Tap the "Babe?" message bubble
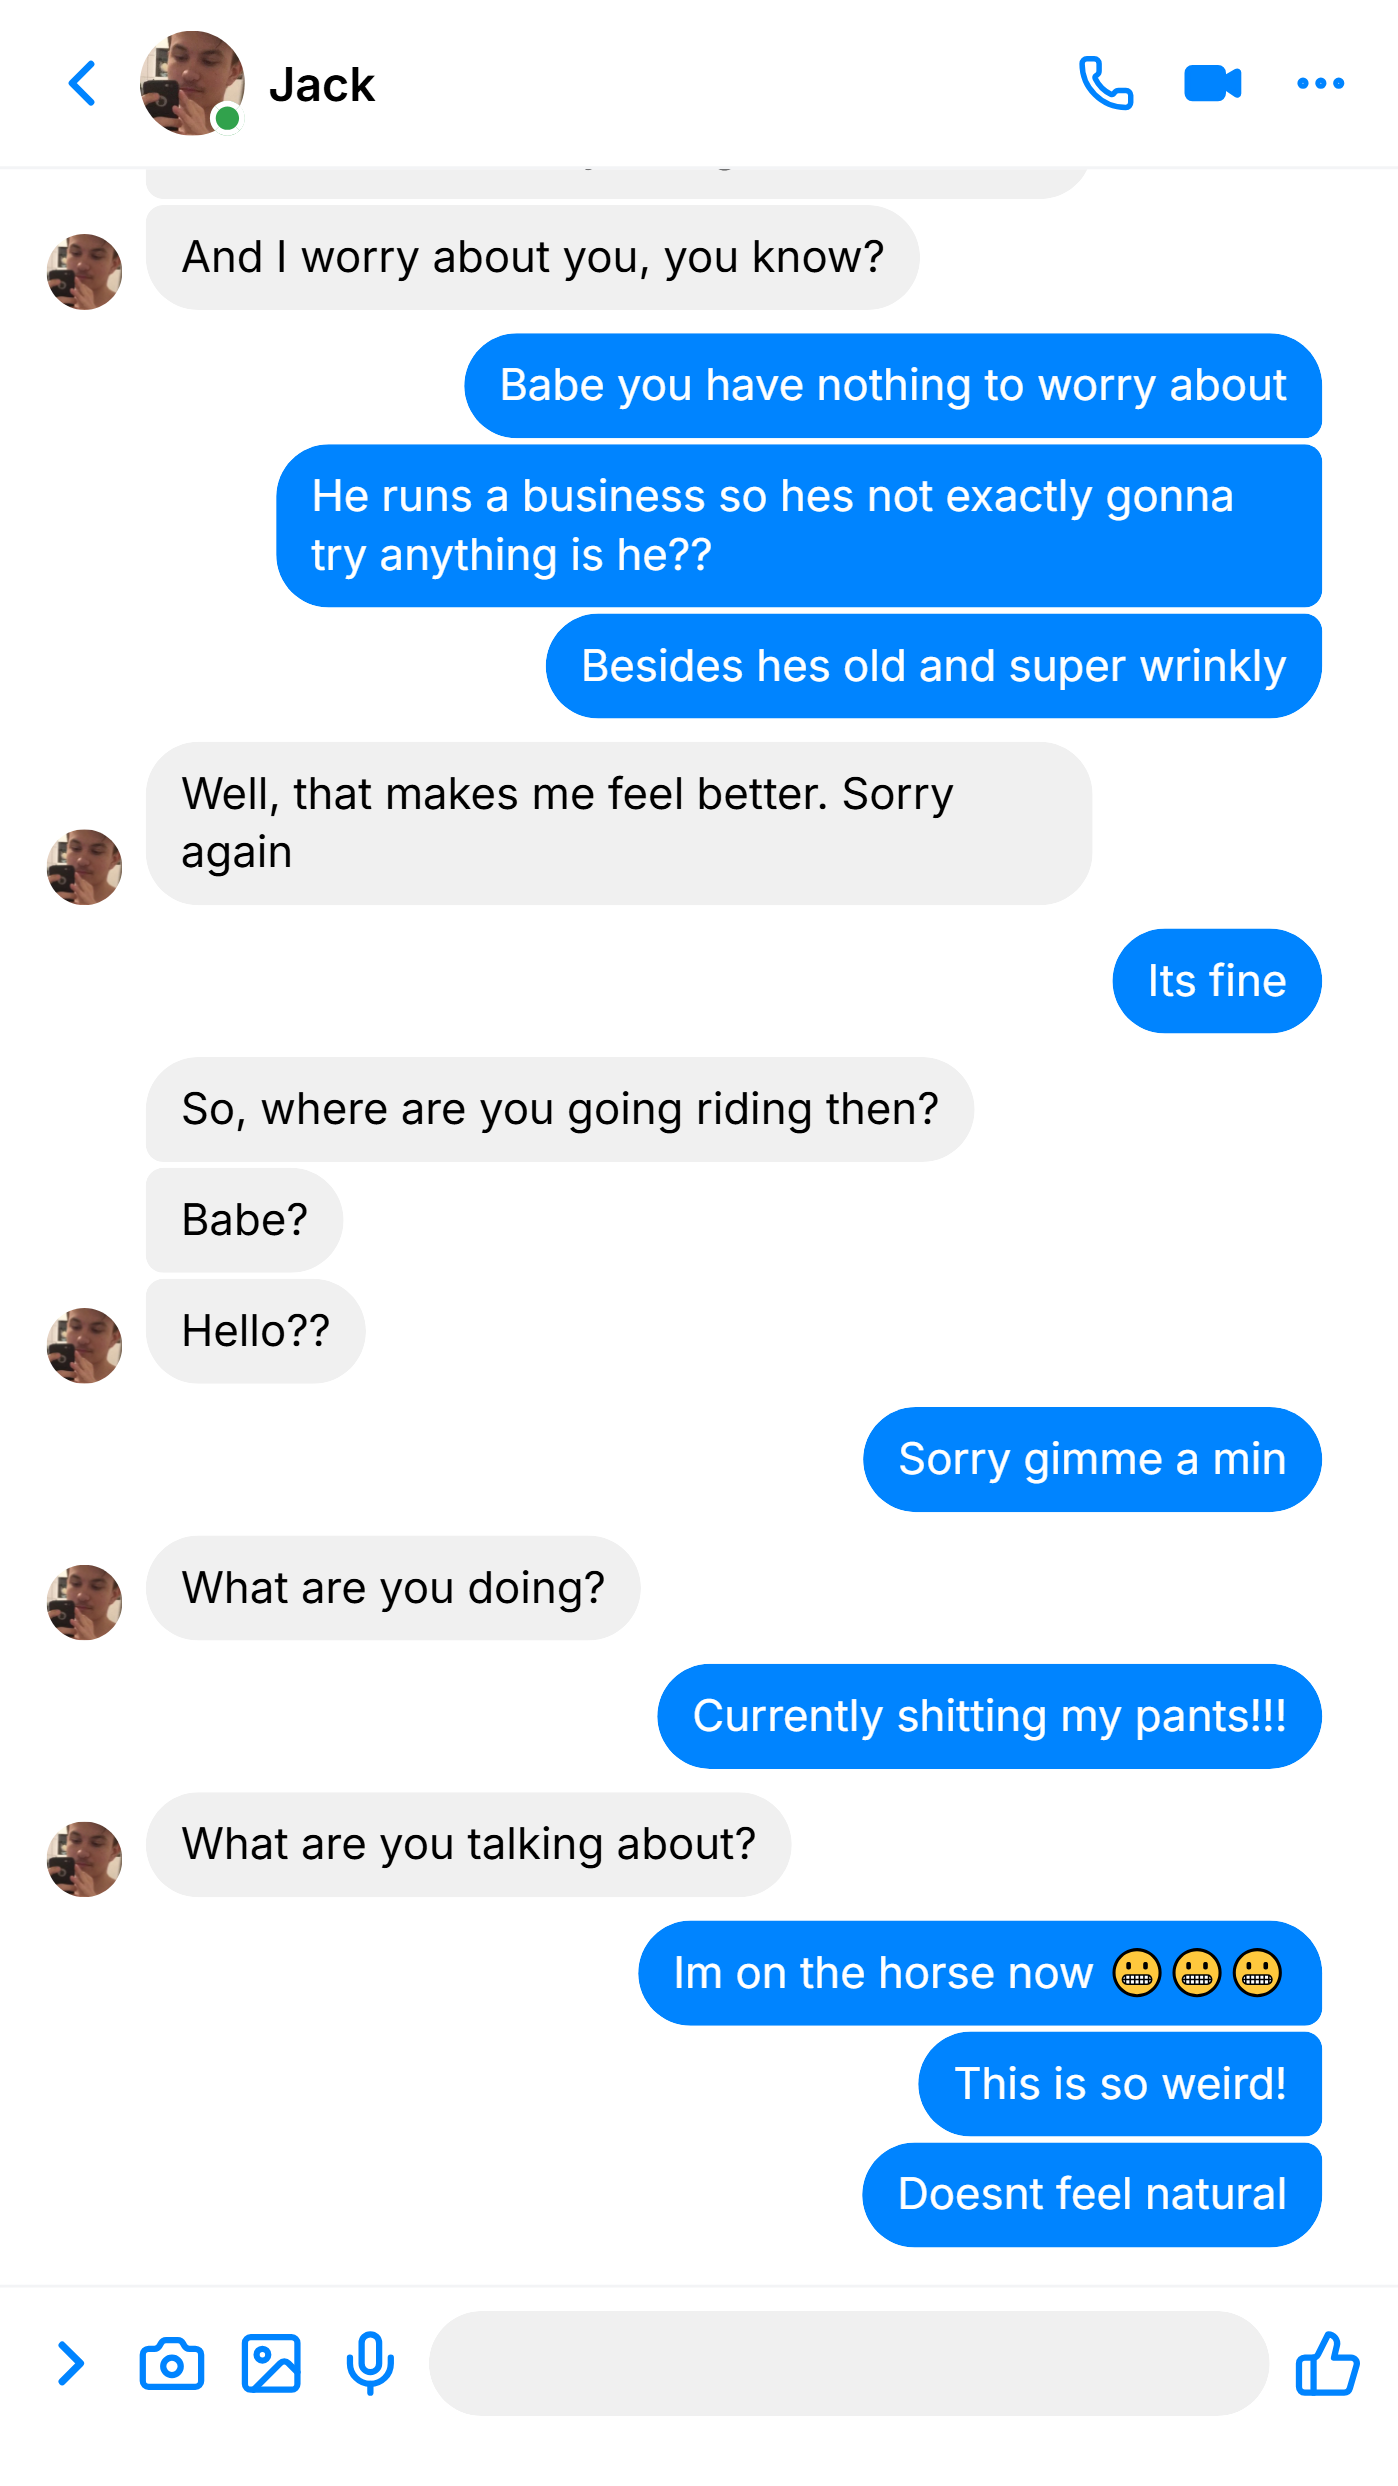Image resolution: width=1398 pixels, height=2486 pixels. tap(244, 1221)
